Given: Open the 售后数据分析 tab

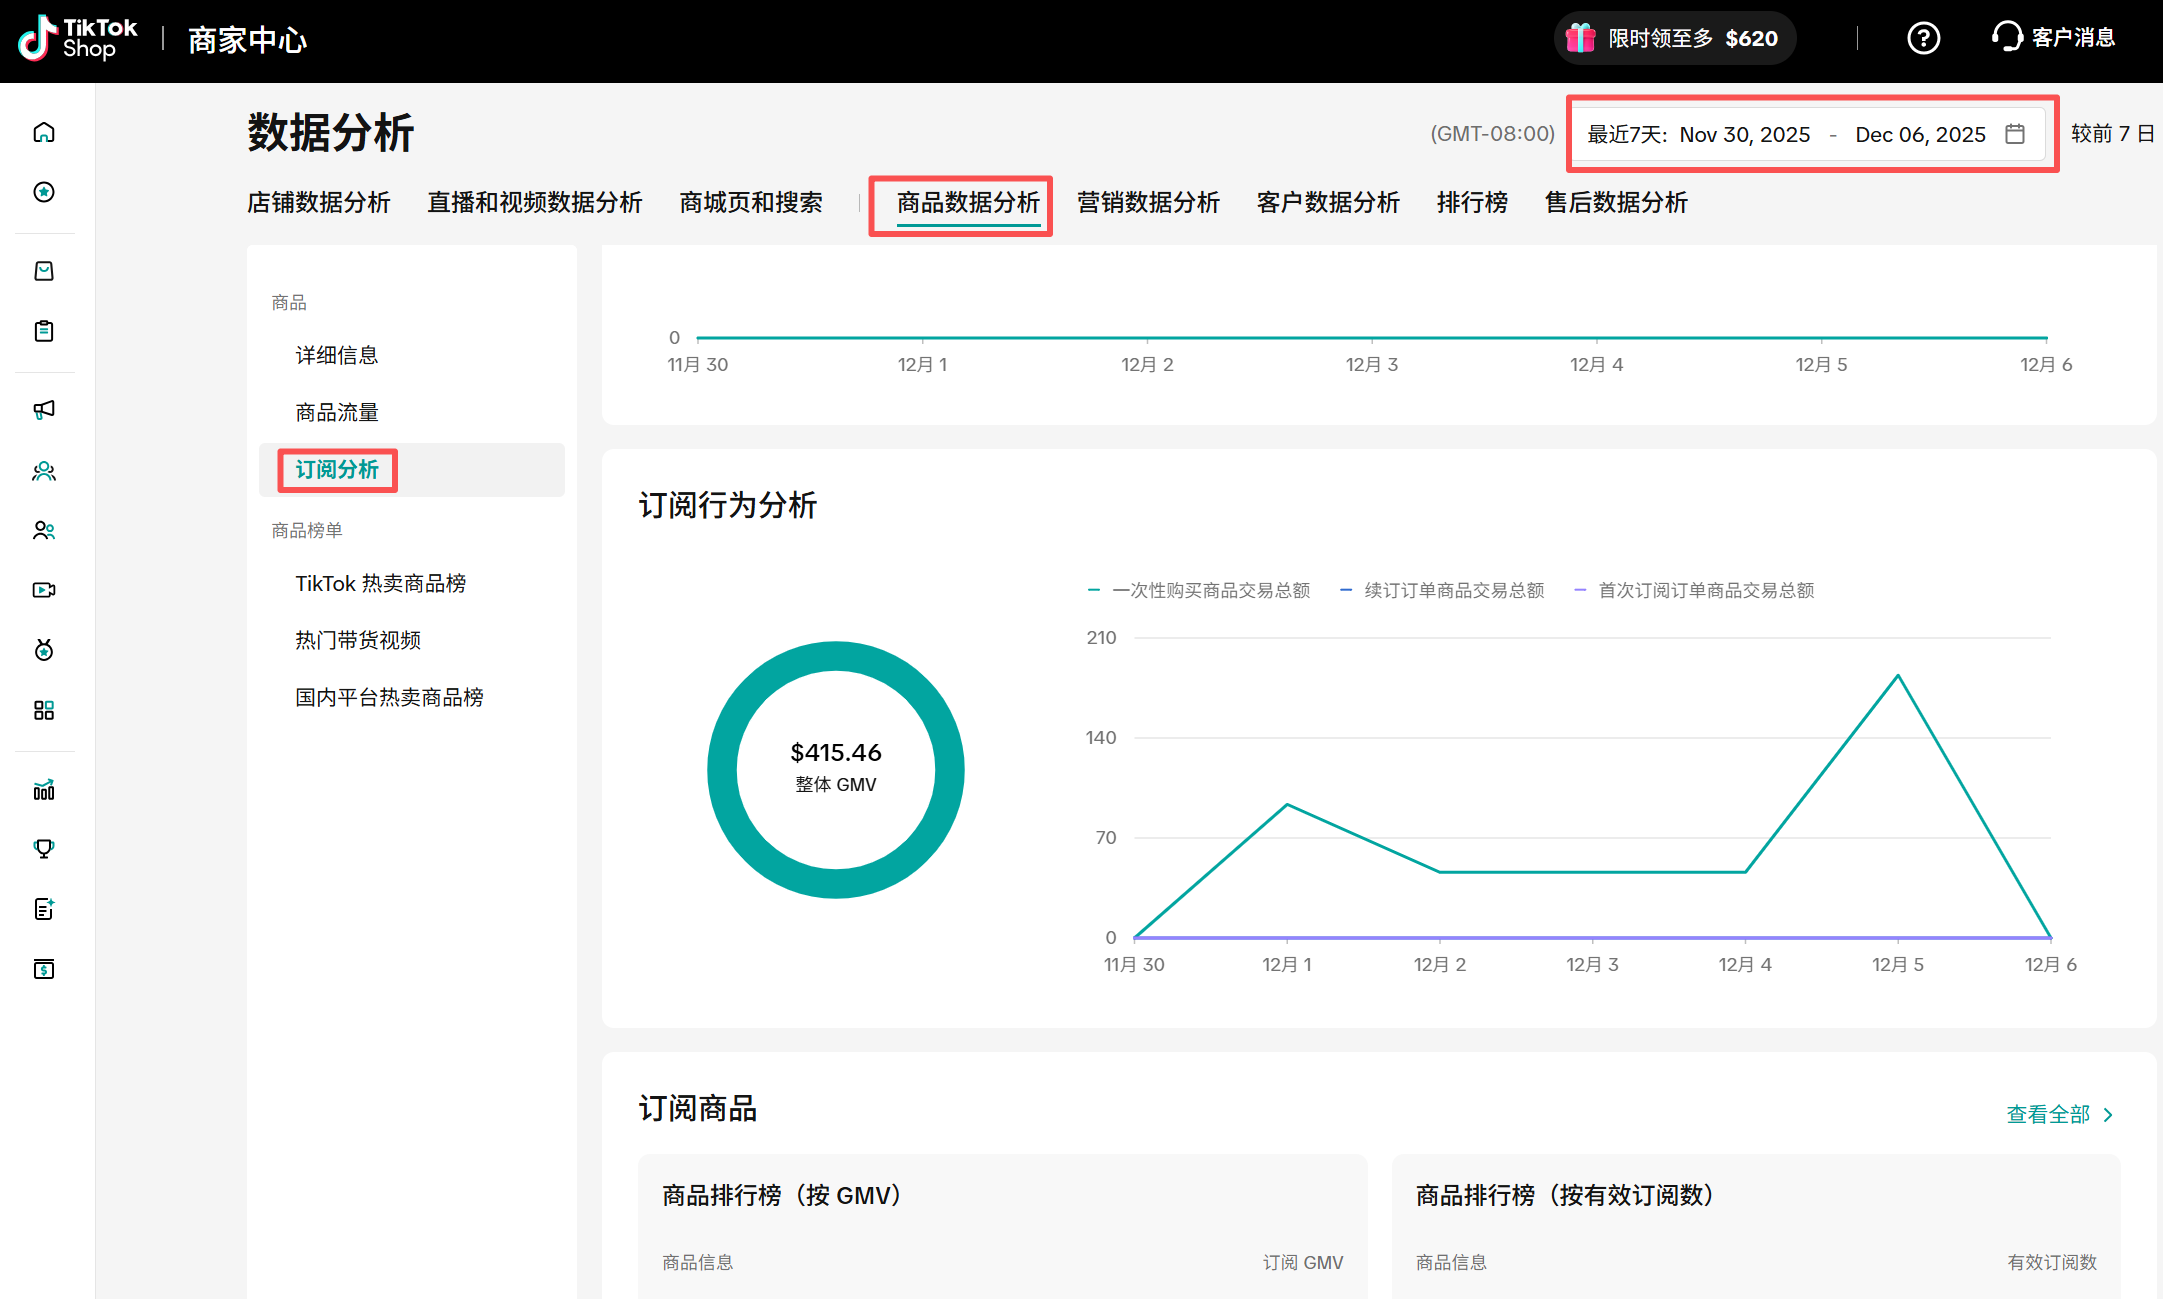Looking at the screenshot, I should [1616, 203].
